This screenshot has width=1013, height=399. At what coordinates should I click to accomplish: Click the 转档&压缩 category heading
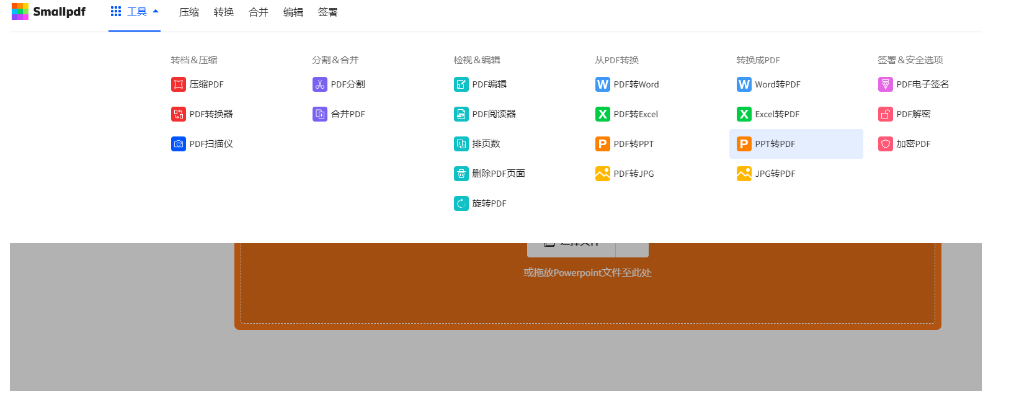tap(194, 60)
